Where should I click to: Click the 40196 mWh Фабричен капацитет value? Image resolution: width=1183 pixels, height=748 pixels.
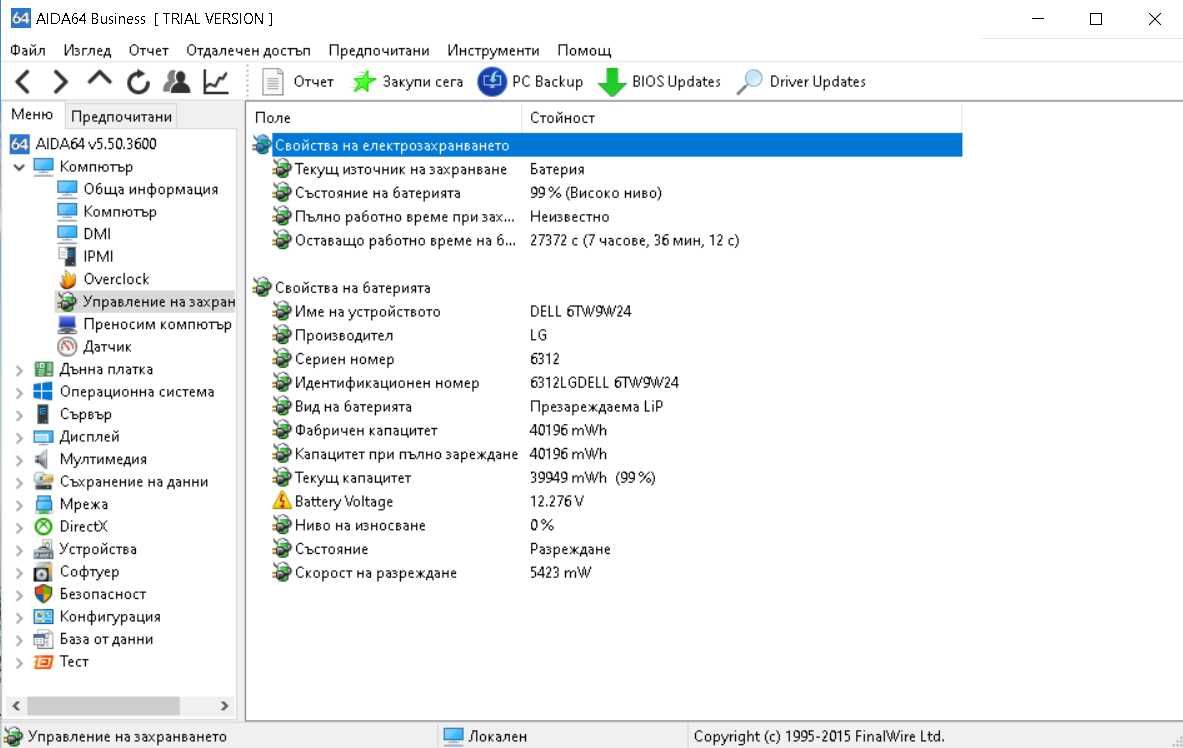click(x=568, y=430)
